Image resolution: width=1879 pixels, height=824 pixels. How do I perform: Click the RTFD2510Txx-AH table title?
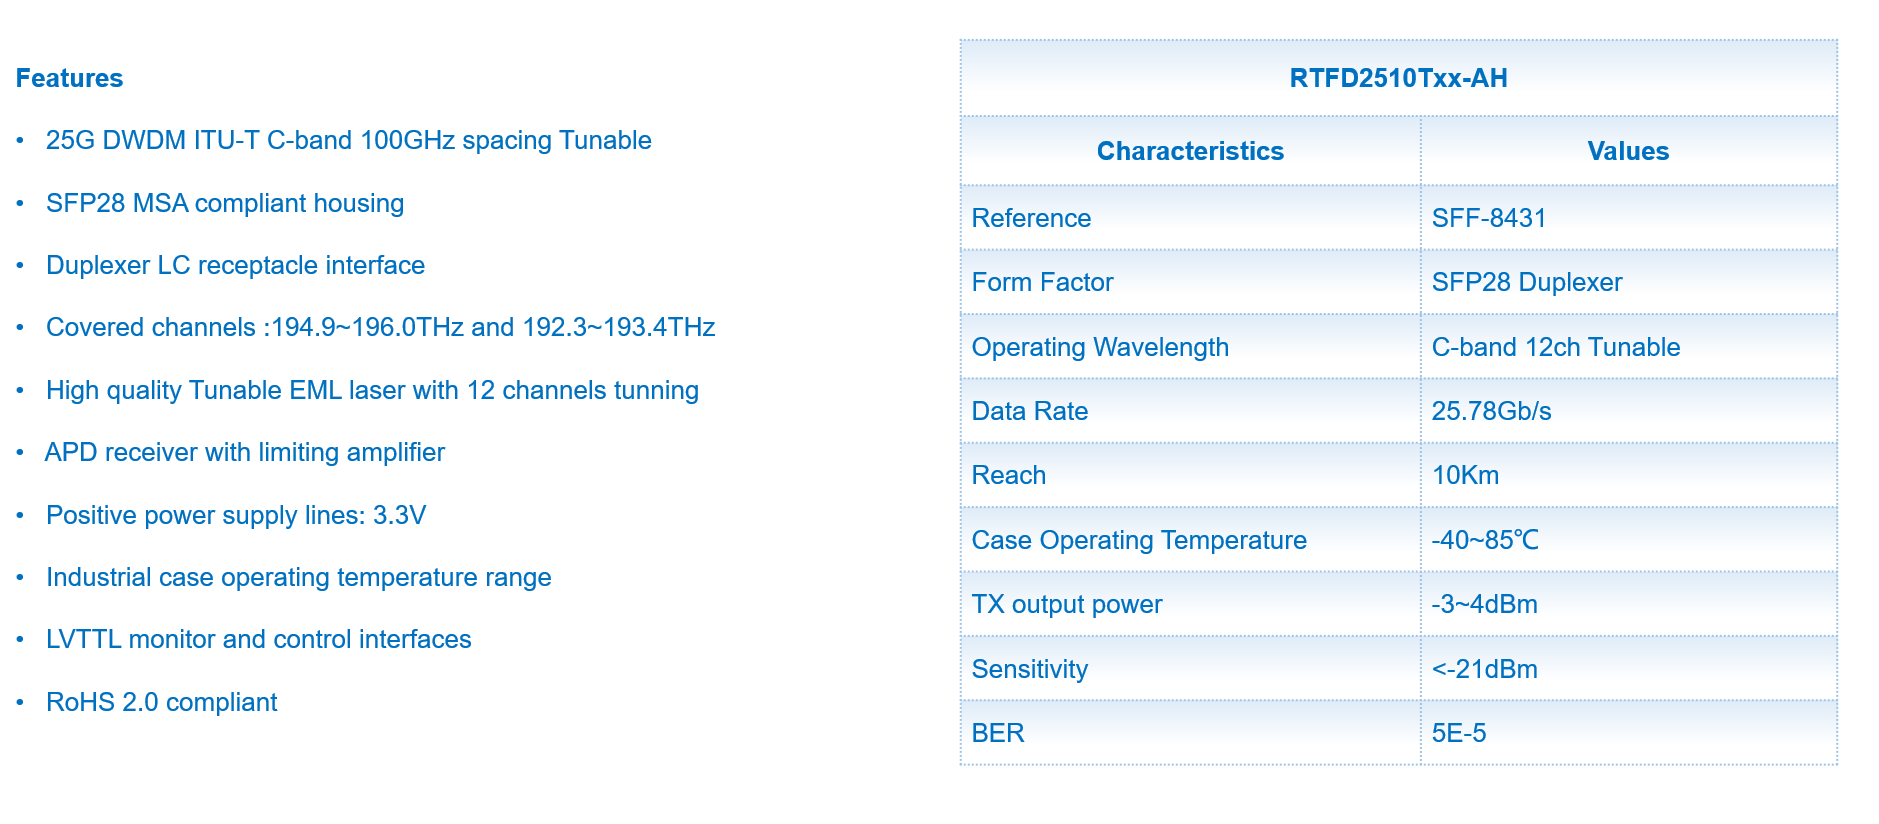1398,78
